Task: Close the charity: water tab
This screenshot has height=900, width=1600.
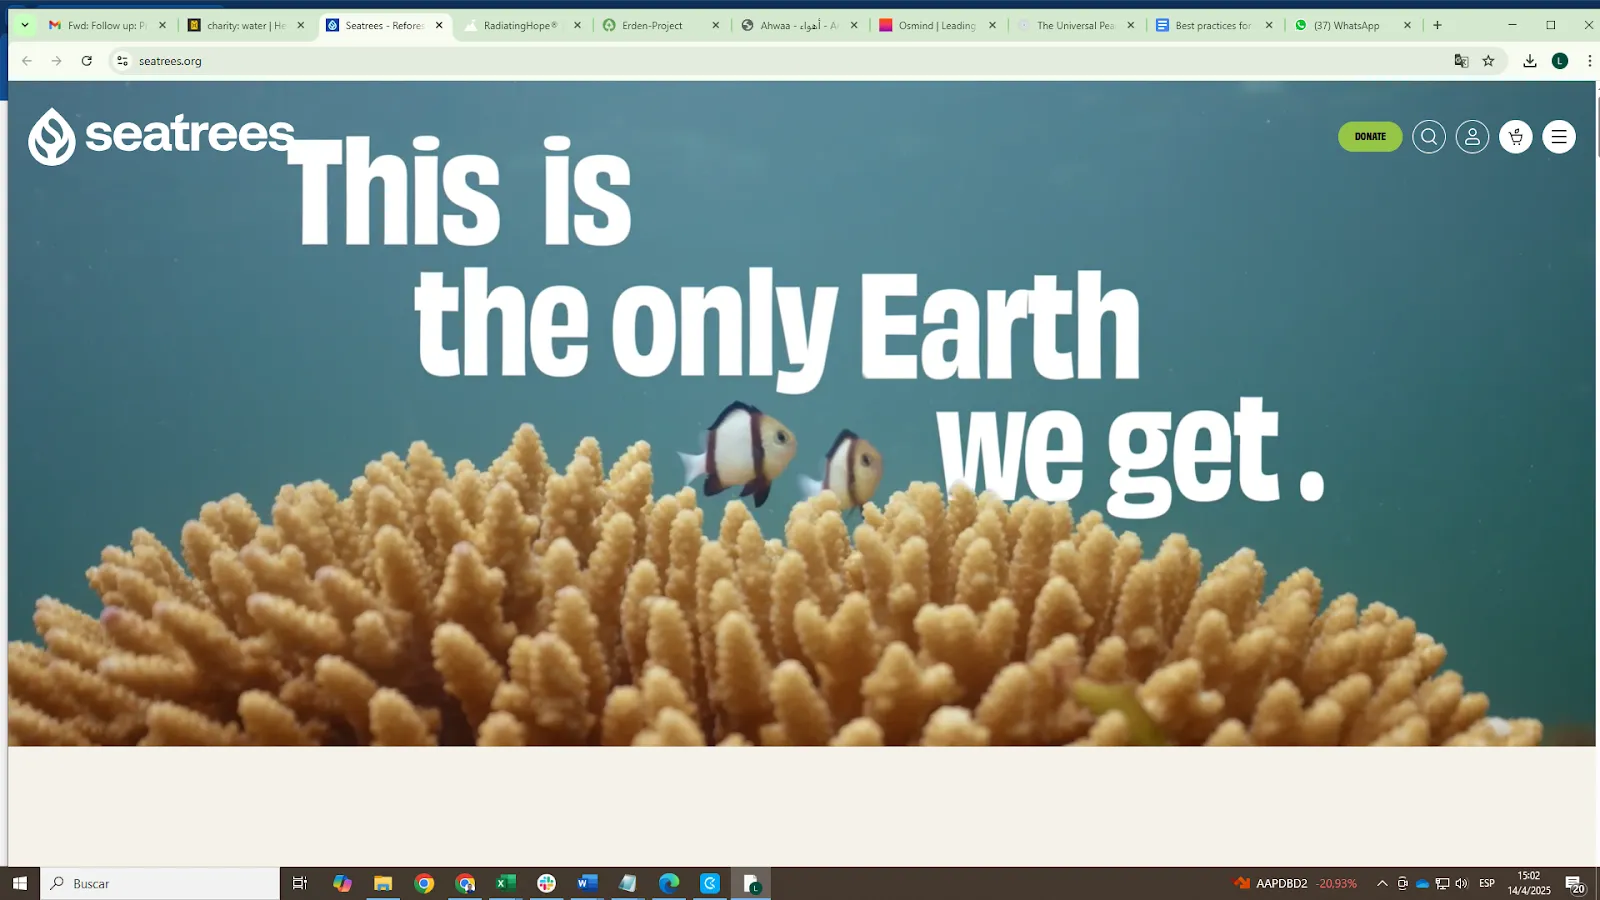Action: click(300, 25)
